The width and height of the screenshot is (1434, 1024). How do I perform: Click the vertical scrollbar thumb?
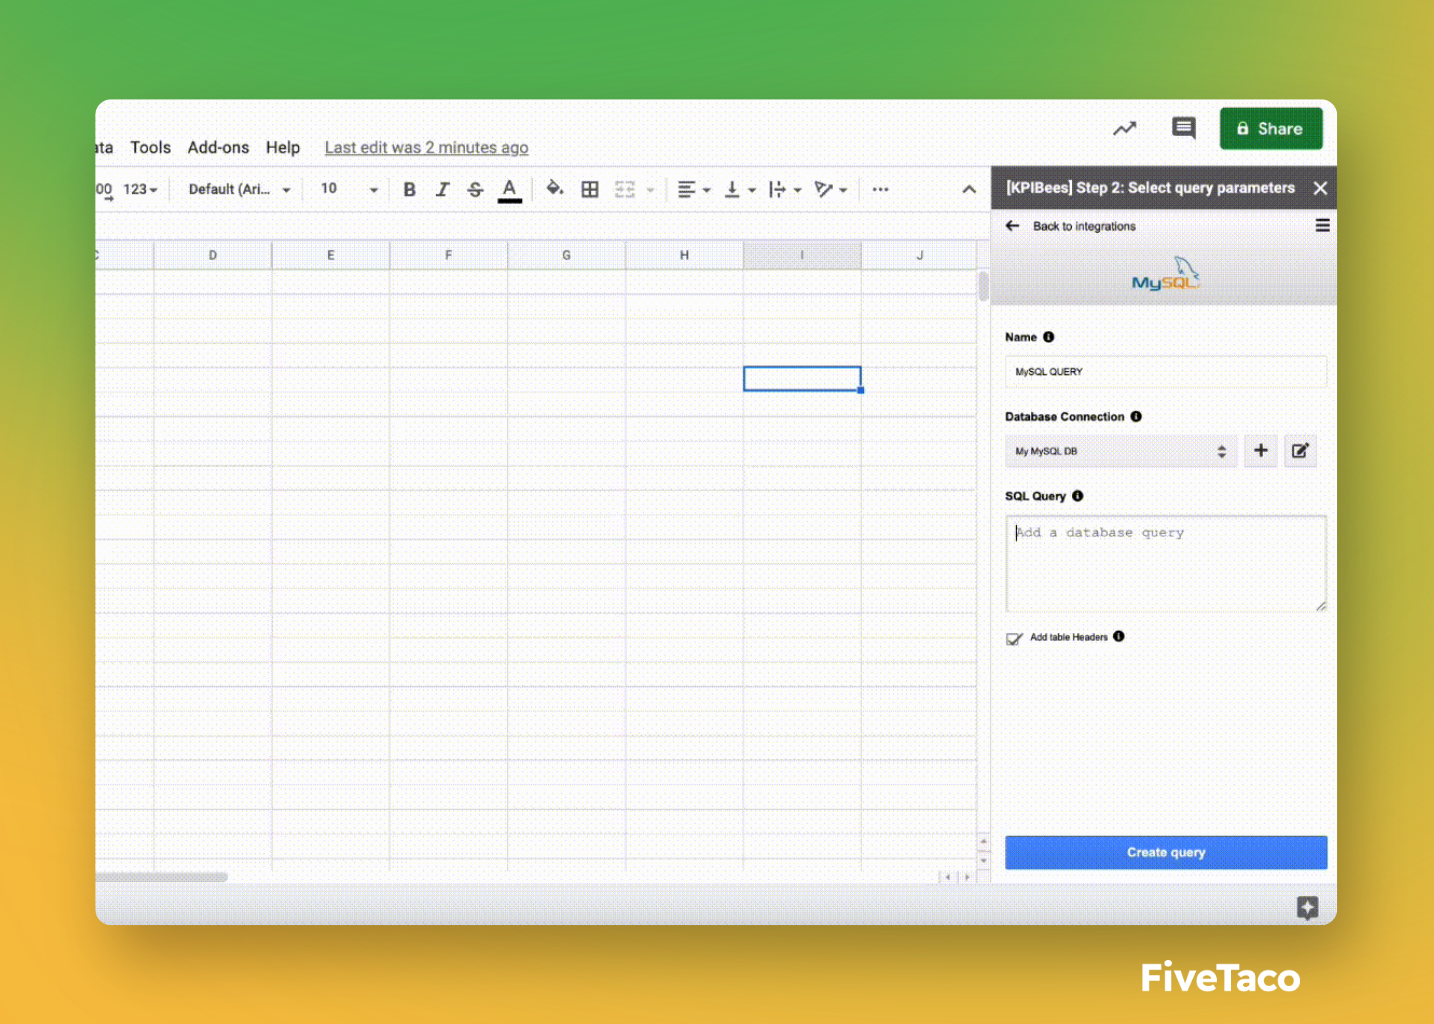click(984, 286)
